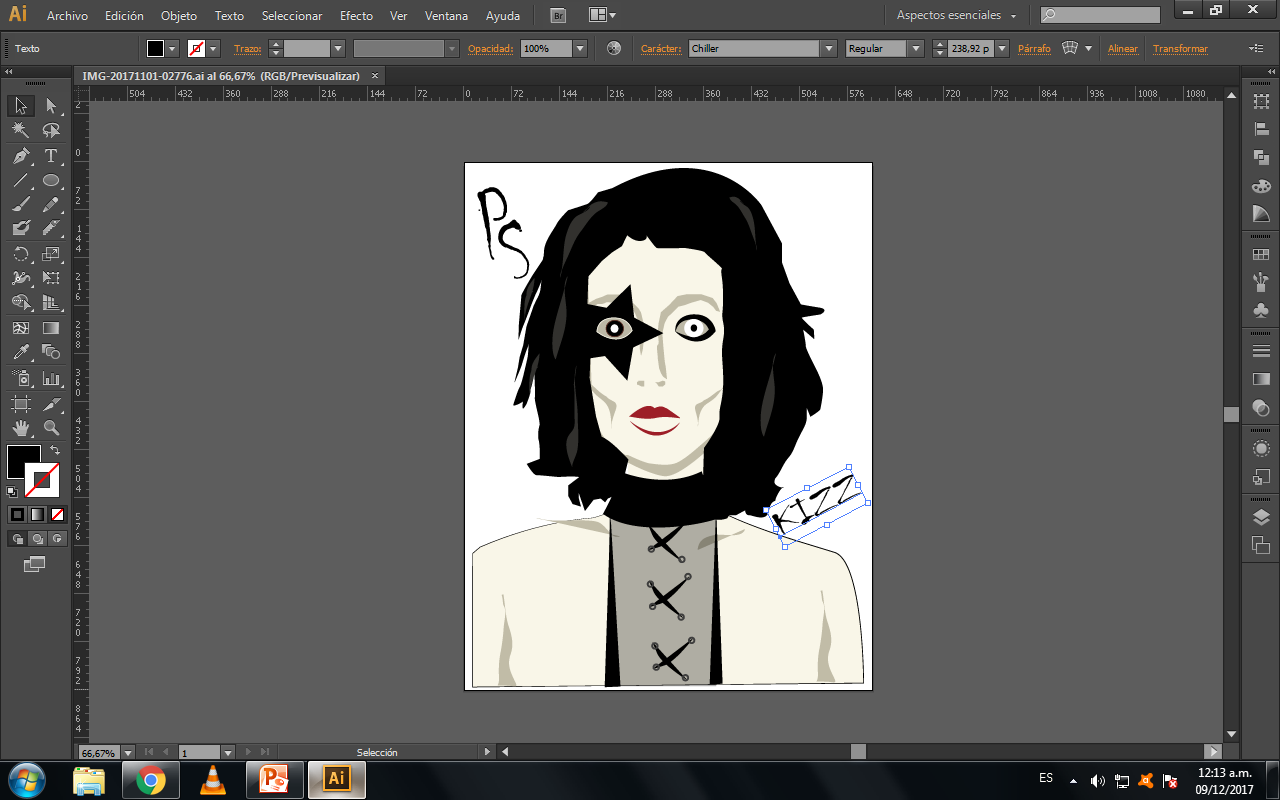Select the Scale tool
Image resolution: width=1280 pixels, height=800 pixels.
pos(51,254)
